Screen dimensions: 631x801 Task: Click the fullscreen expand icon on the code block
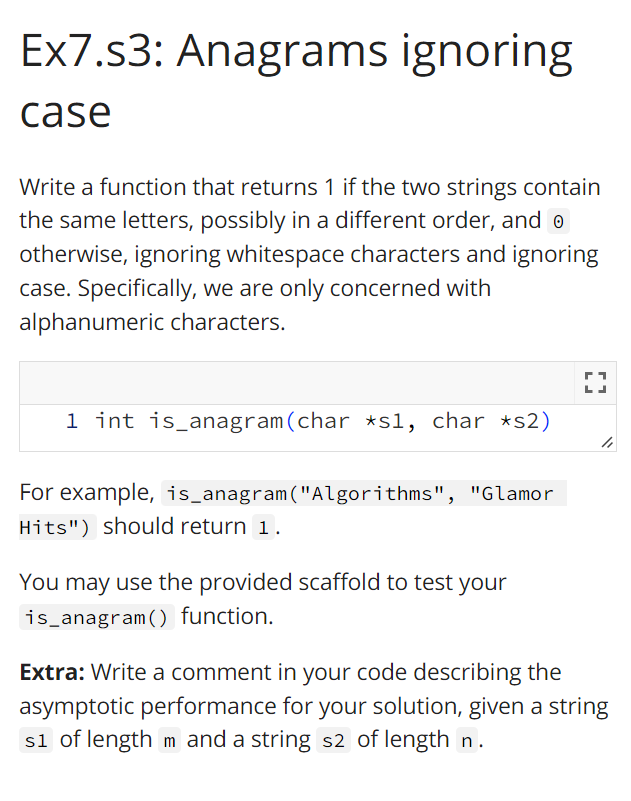595,382
